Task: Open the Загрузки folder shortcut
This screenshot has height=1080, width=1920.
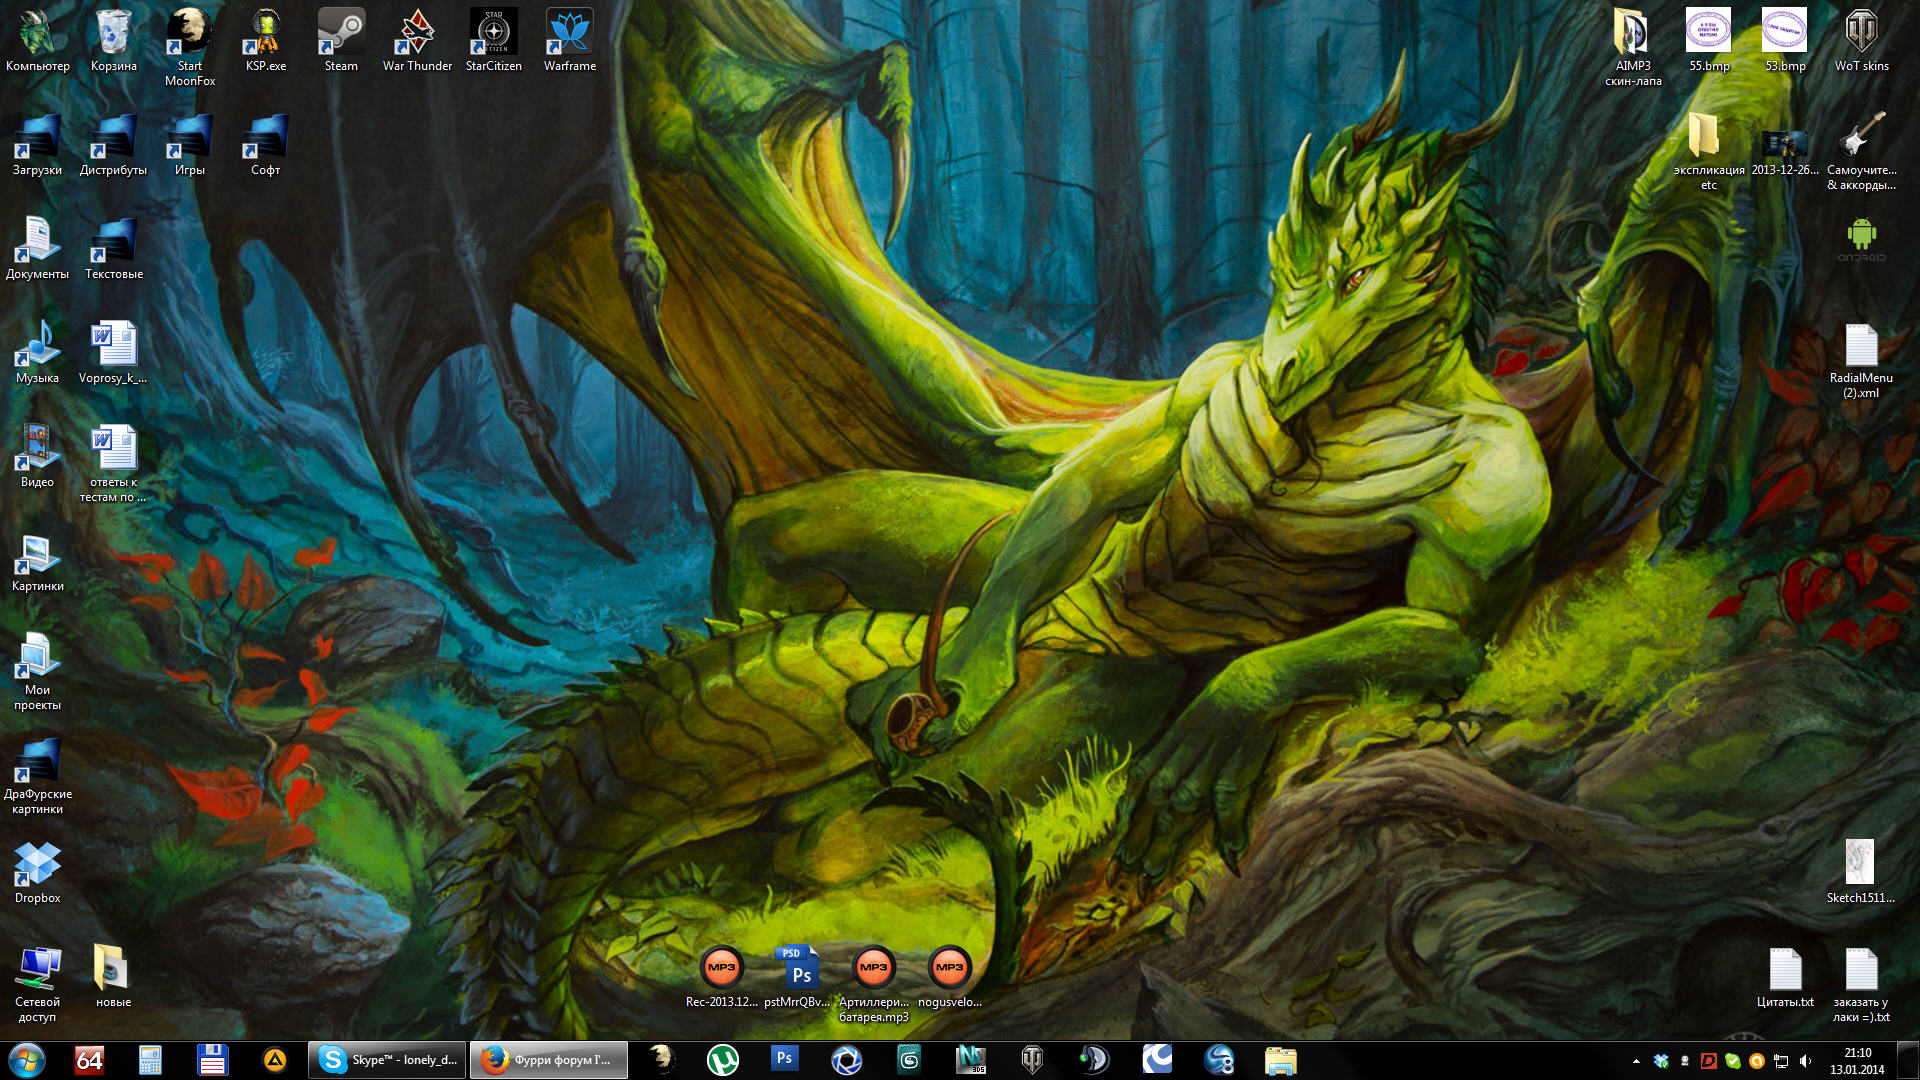Action: [x=37, y=145]
